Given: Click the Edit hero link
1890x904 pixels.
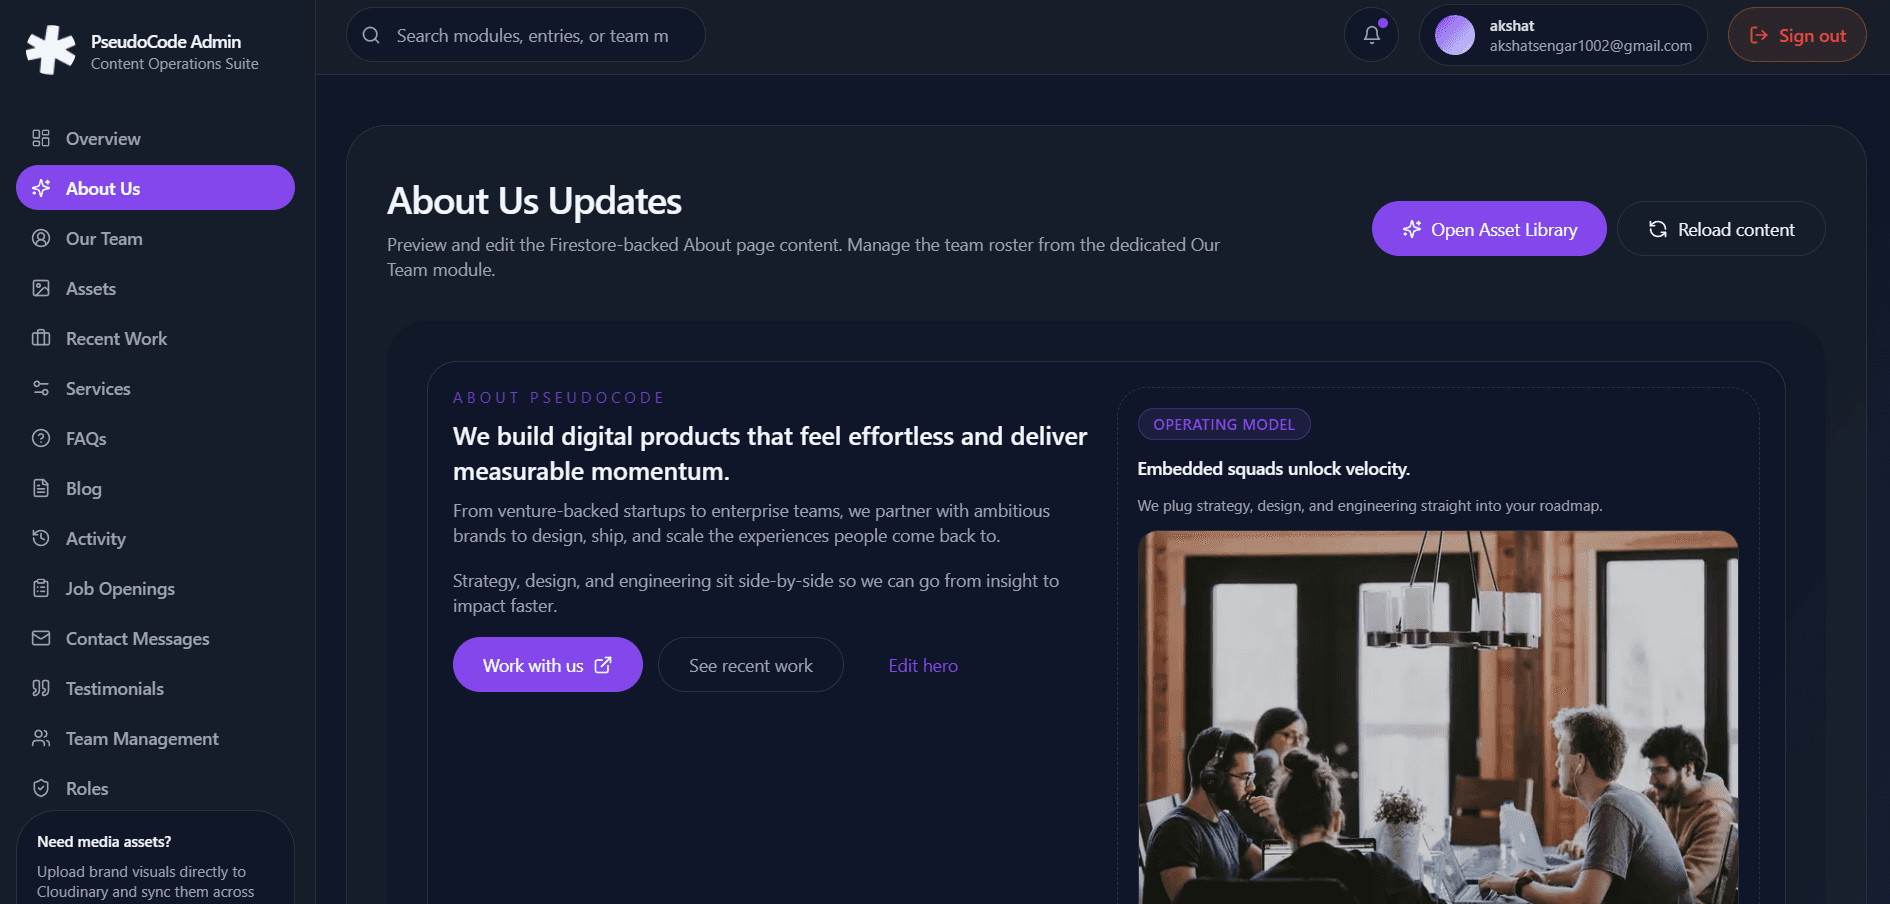Looking at the screenshot, I should pos(923,665).
